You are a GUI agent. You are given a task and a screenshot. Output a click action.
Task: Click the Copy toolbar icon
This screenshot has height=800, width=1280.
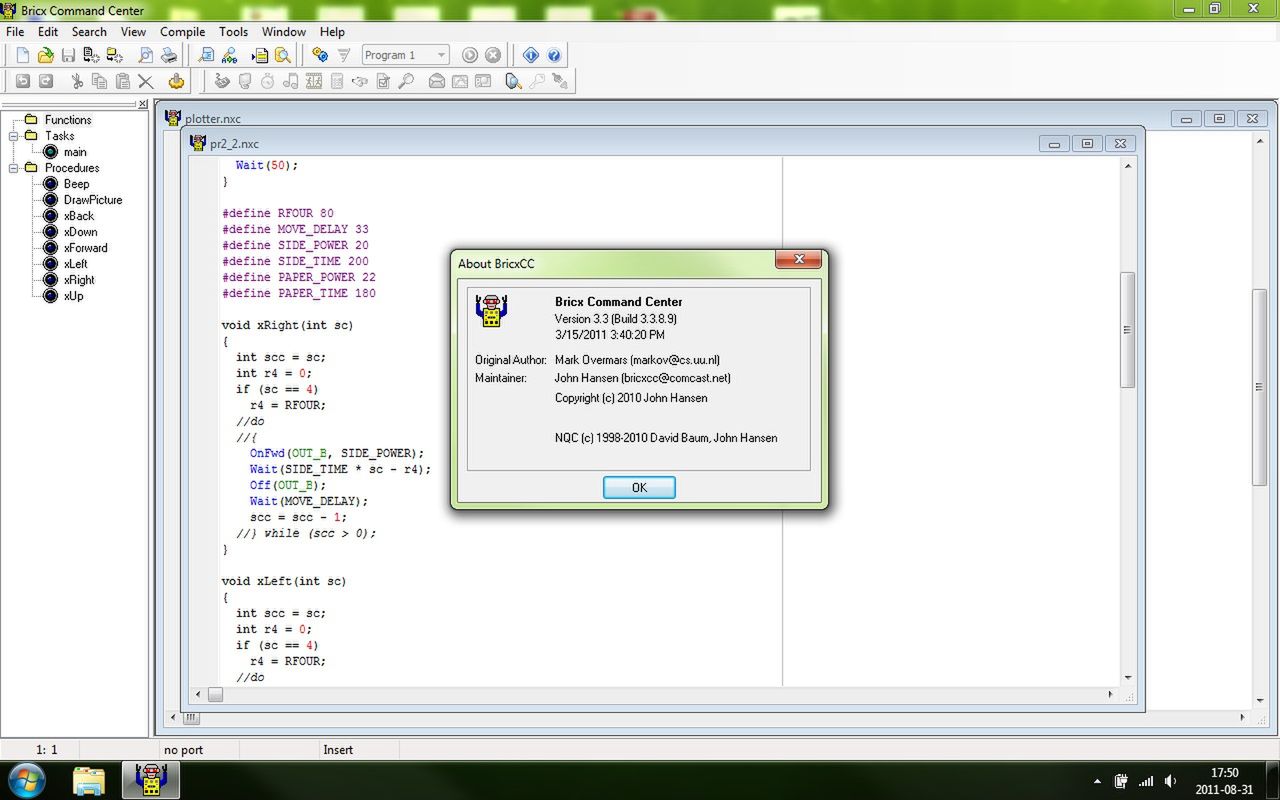coord(100,81)
